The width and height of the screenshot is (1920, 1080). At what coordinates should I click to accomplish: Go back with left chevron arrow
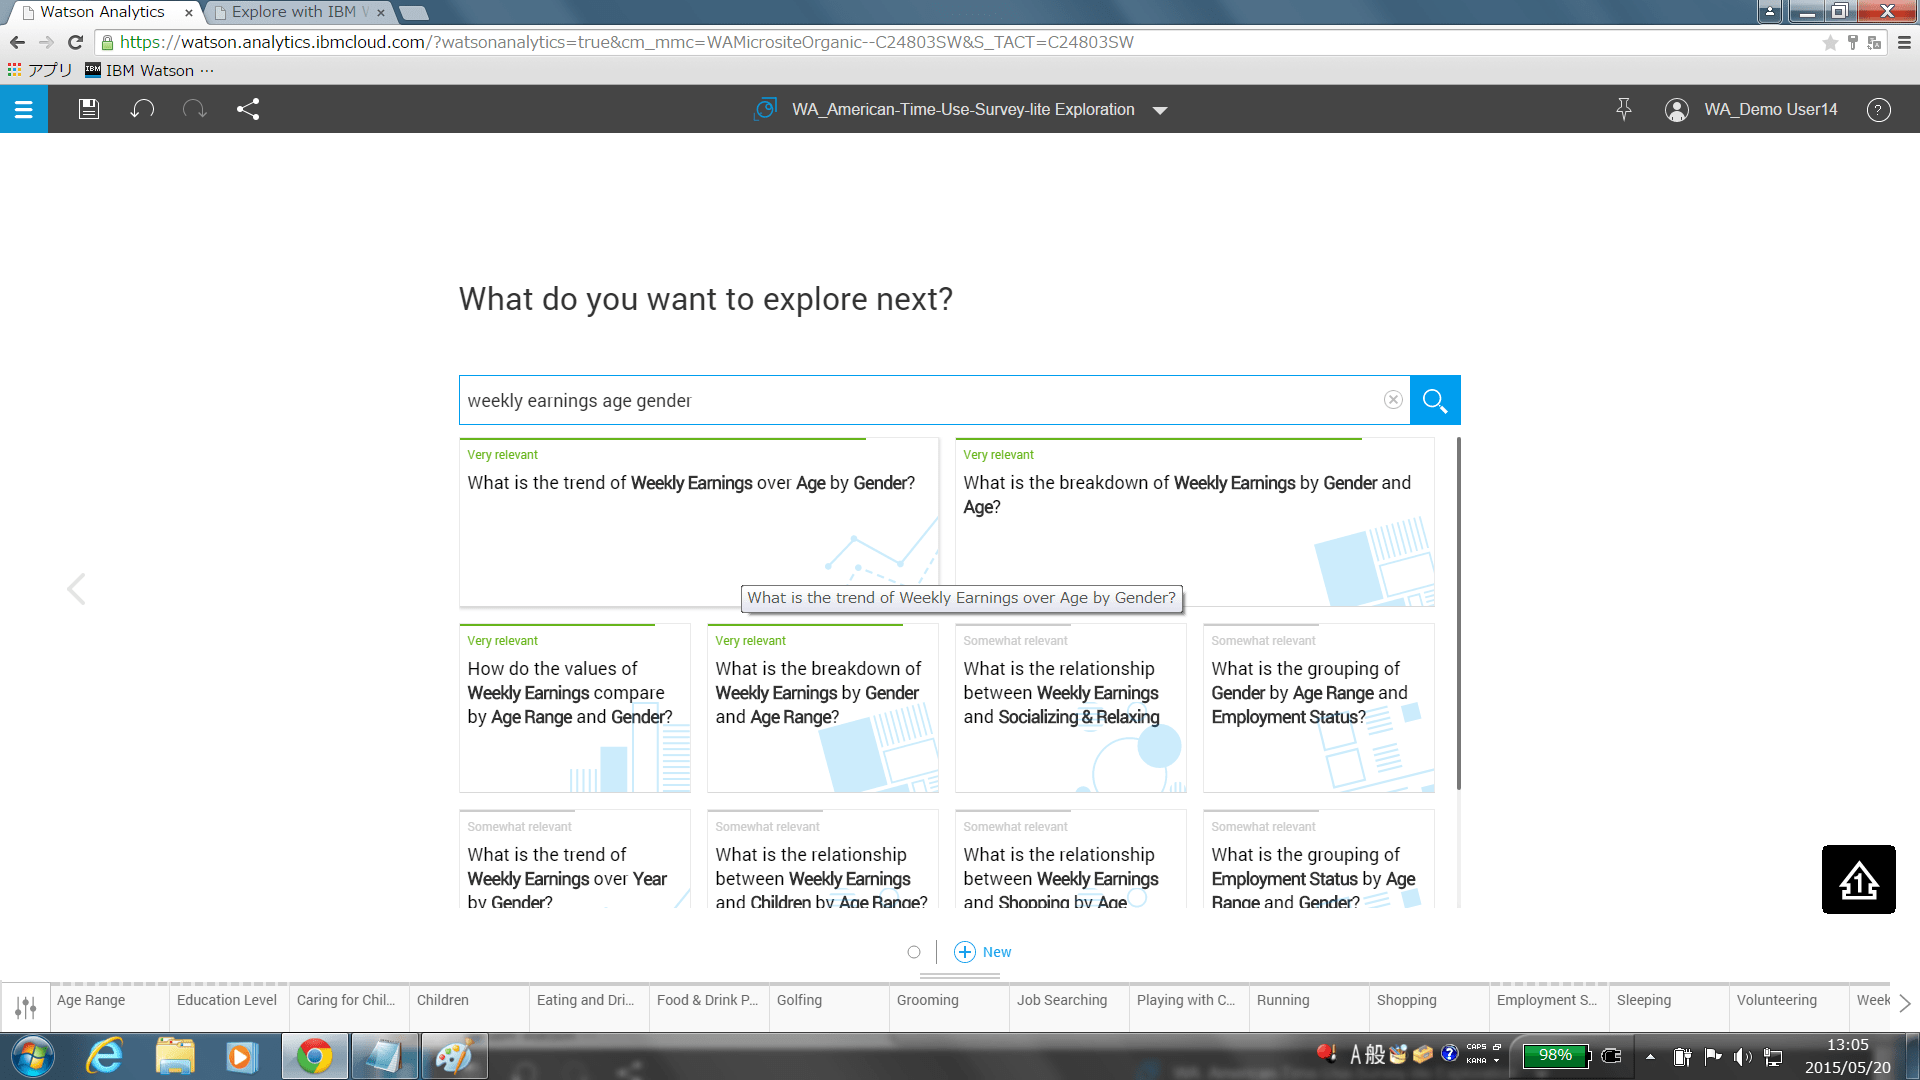click(x=76, y=589)
